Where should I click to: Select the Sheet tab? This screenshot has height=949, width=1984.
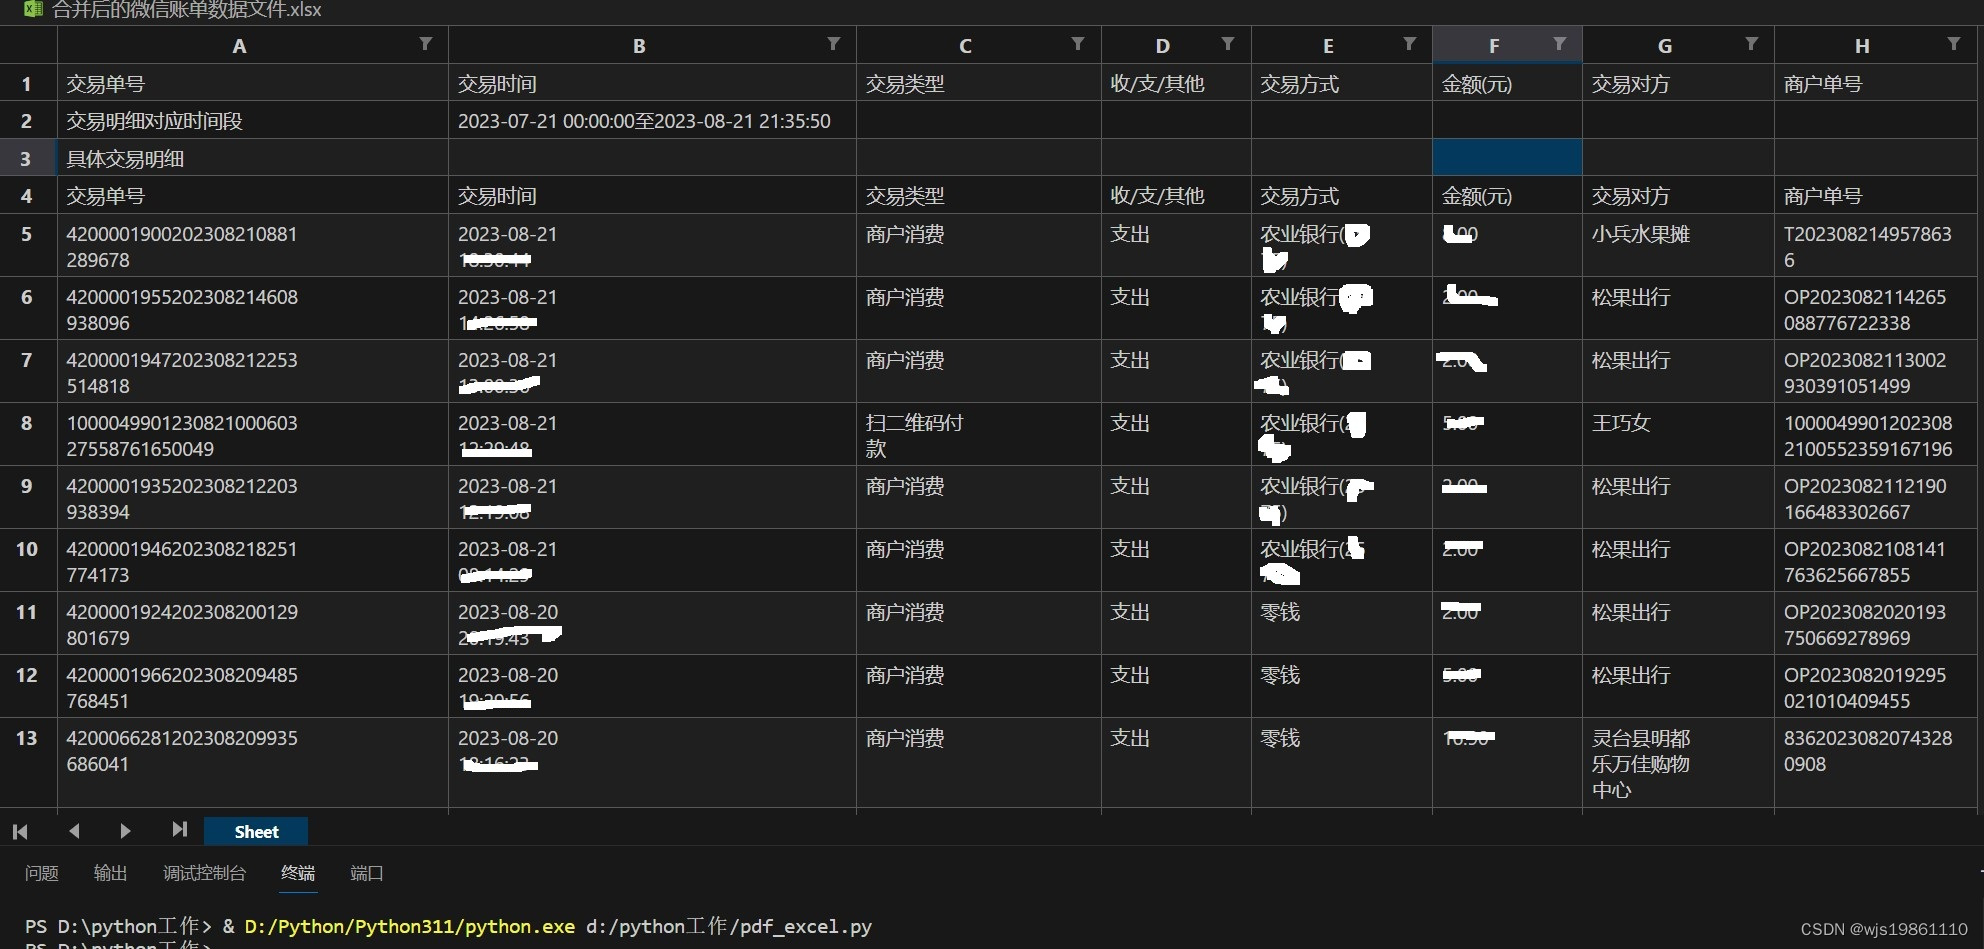pyautogui.click(x=256, y=831)
